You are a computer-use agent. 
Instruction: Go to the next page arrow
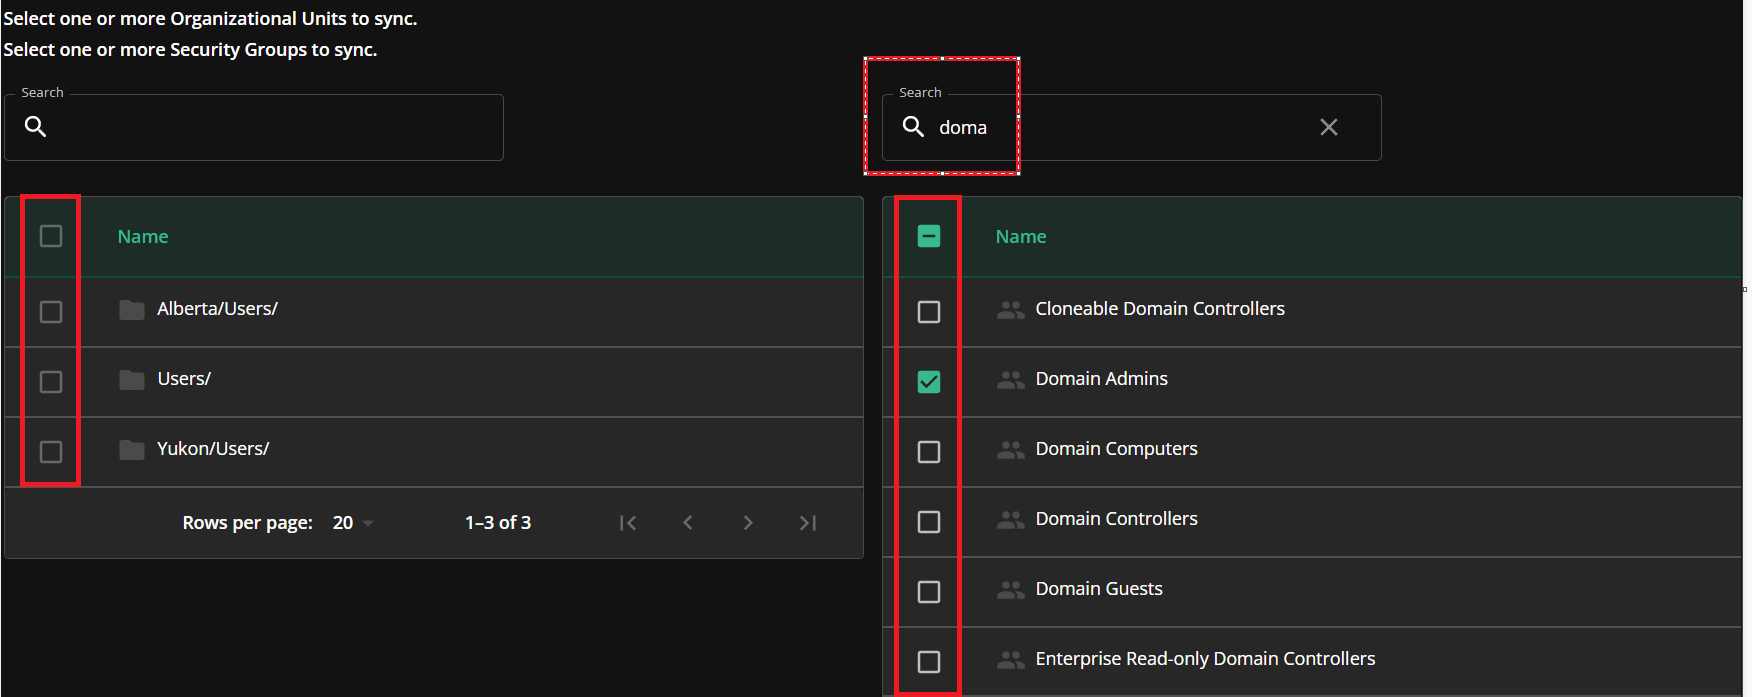748,523
